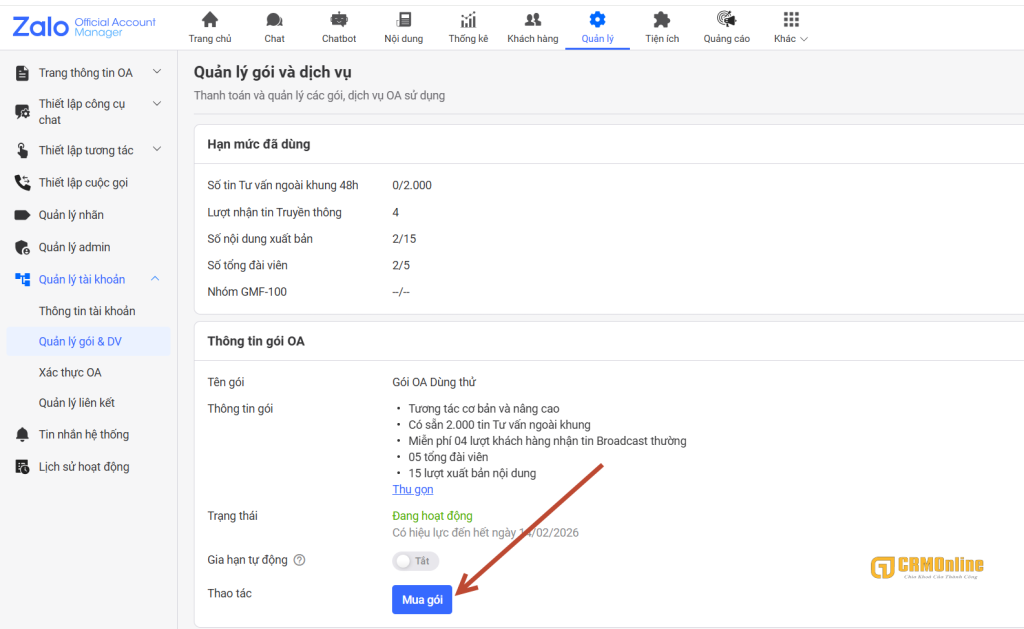Expand Thiết lập công cụ chat menu

[x=156, y=104]
